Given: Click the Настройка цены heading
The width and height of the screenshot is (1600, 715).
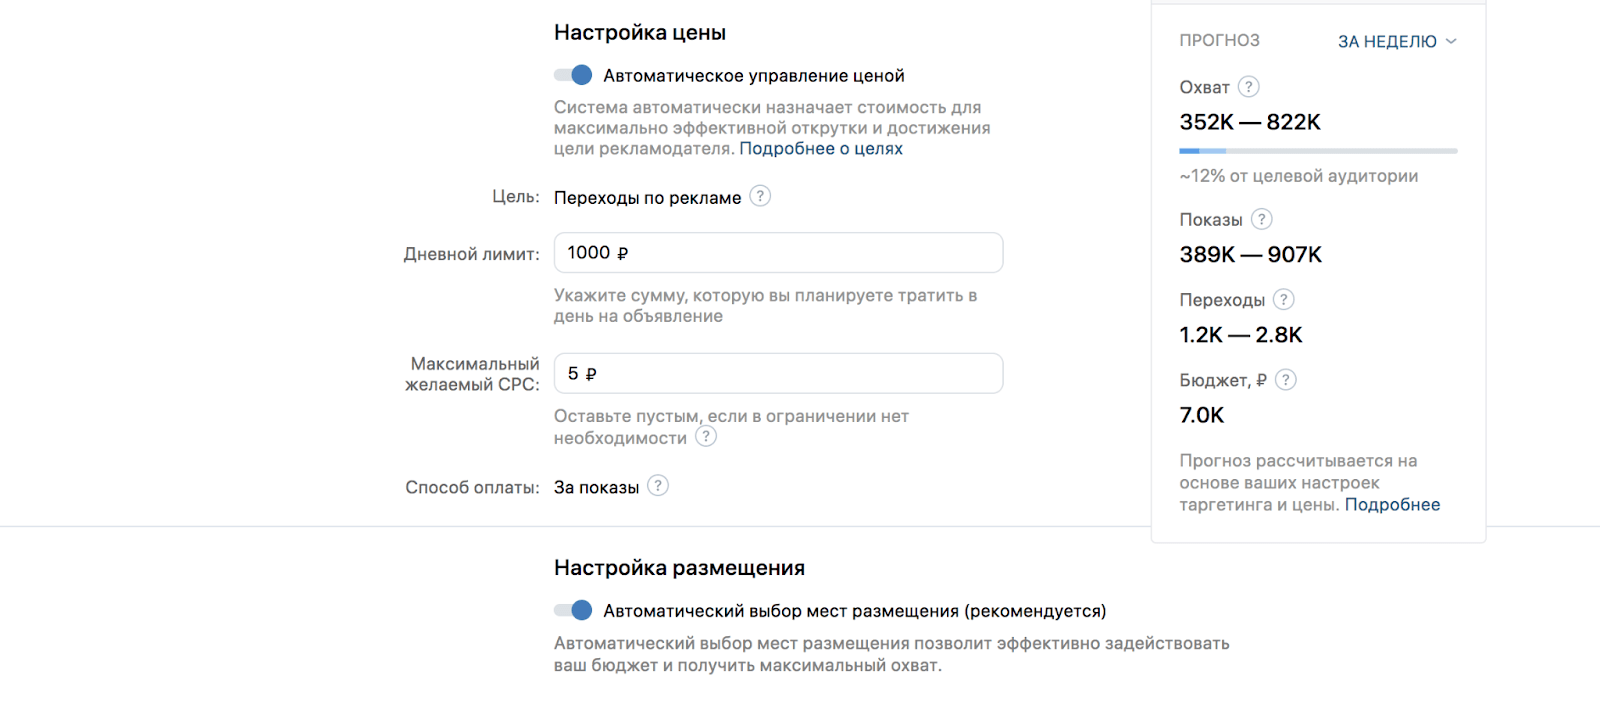Looking at the screenshot, I should click(640, 32).
